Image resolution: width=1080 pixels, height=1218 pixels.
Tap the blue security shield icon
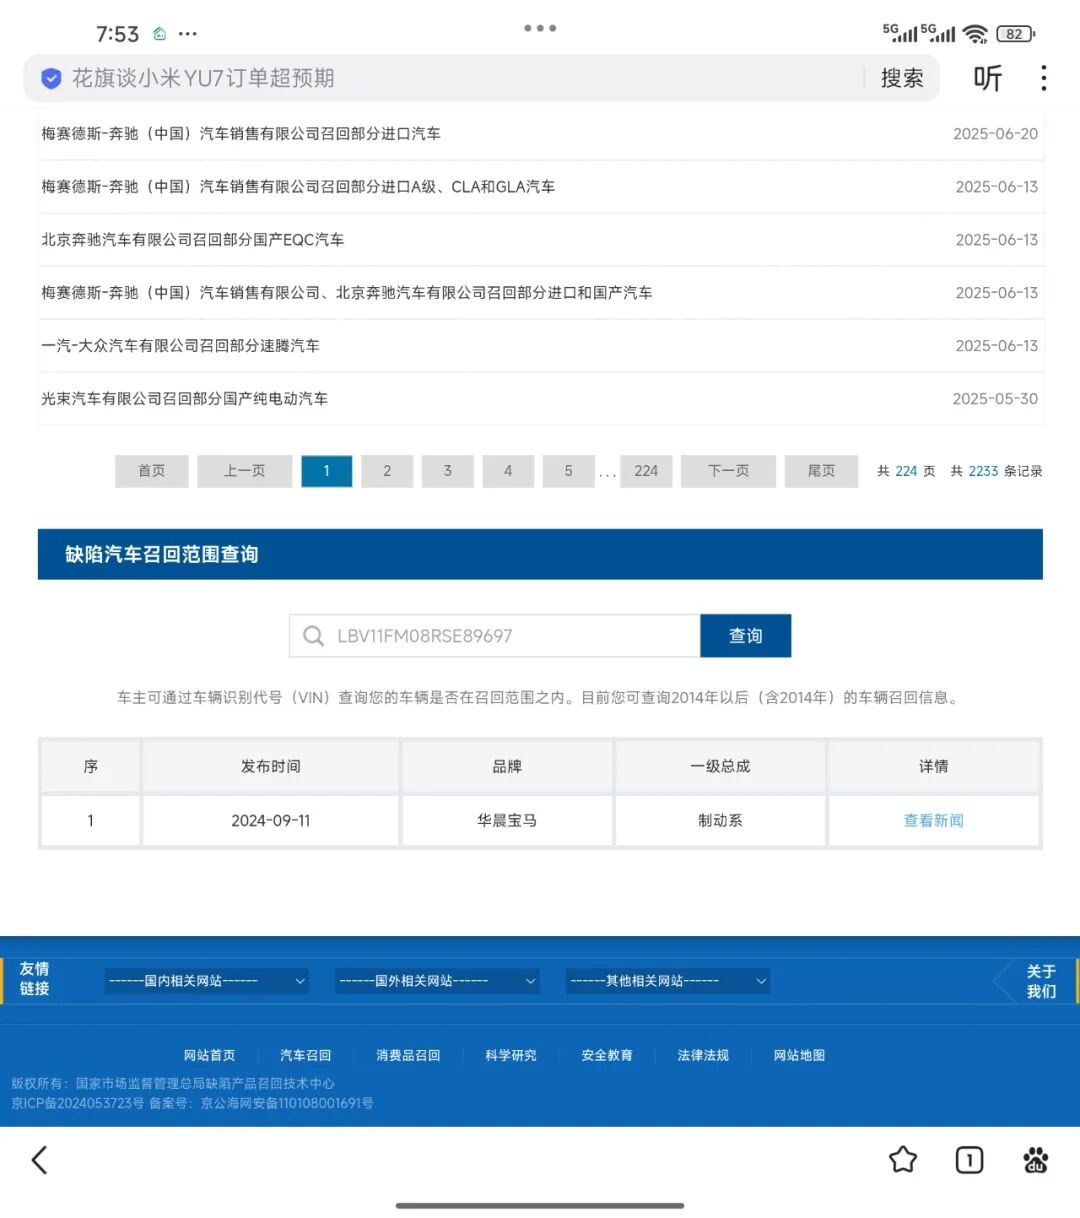click(x=51, y=78)
